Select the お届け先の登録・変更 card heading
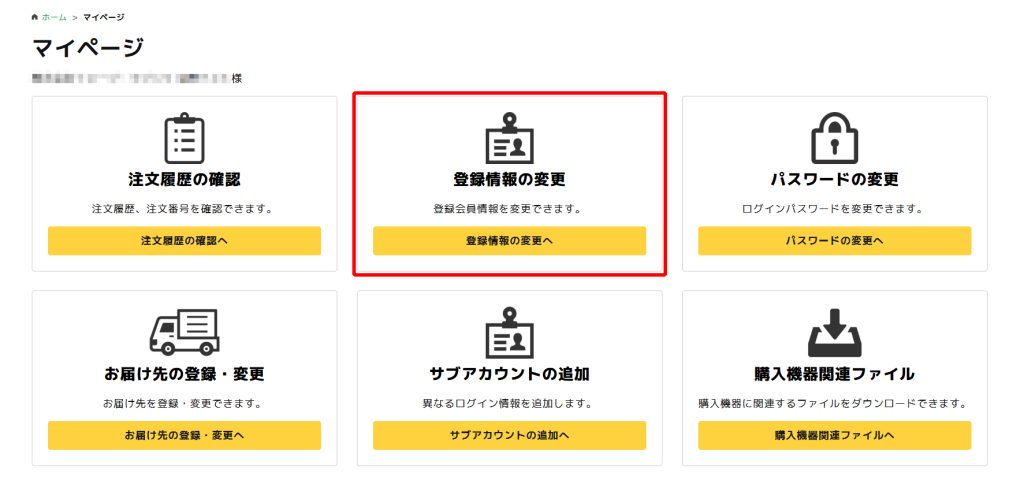The height and width of the screenshot is (484, 1024). pos(184,374)
